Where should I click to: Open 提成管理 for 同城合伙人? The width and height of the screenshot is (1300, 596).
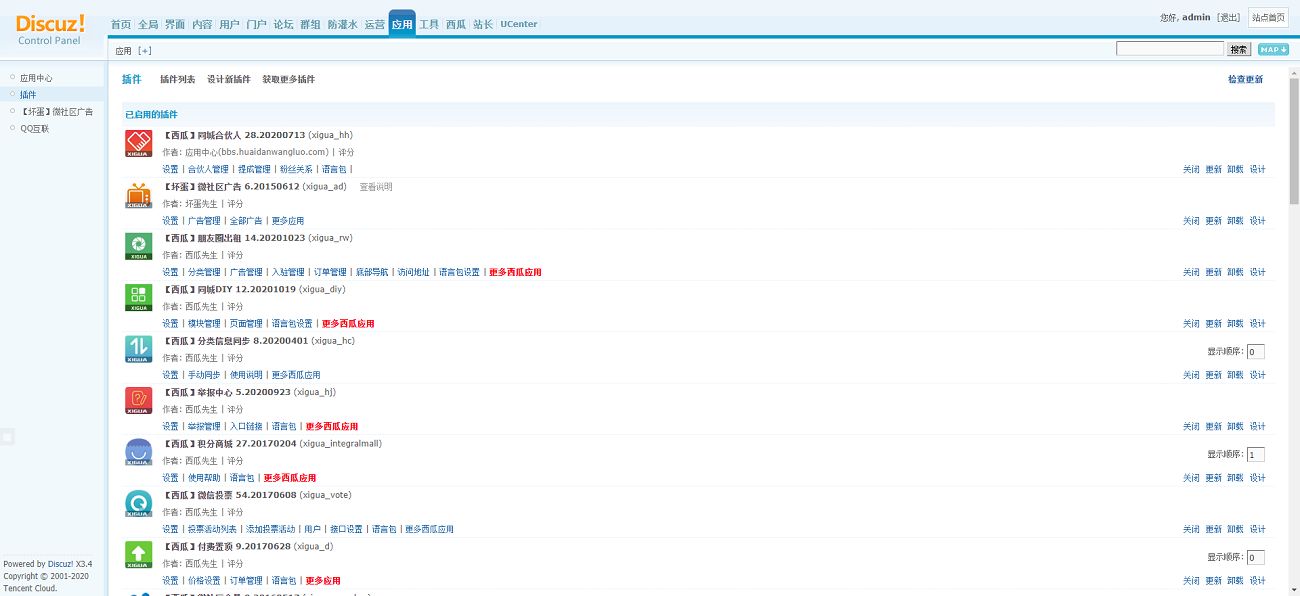click(254, 170)
